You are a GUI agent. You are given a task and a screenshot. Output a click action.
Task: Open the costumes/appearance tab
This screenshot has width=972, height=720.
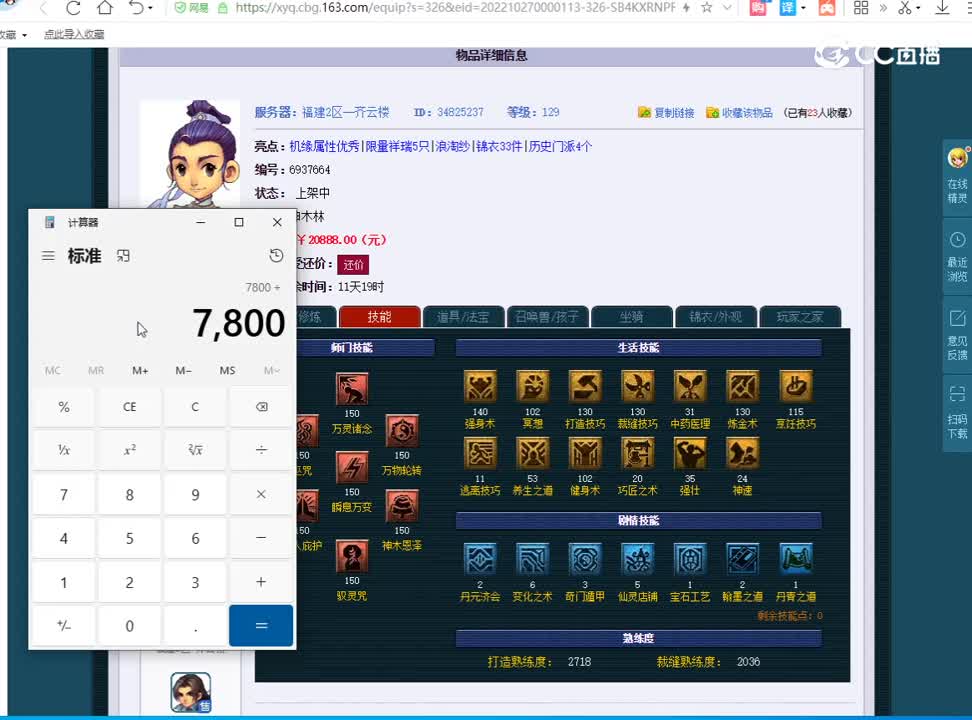(715, 317)
